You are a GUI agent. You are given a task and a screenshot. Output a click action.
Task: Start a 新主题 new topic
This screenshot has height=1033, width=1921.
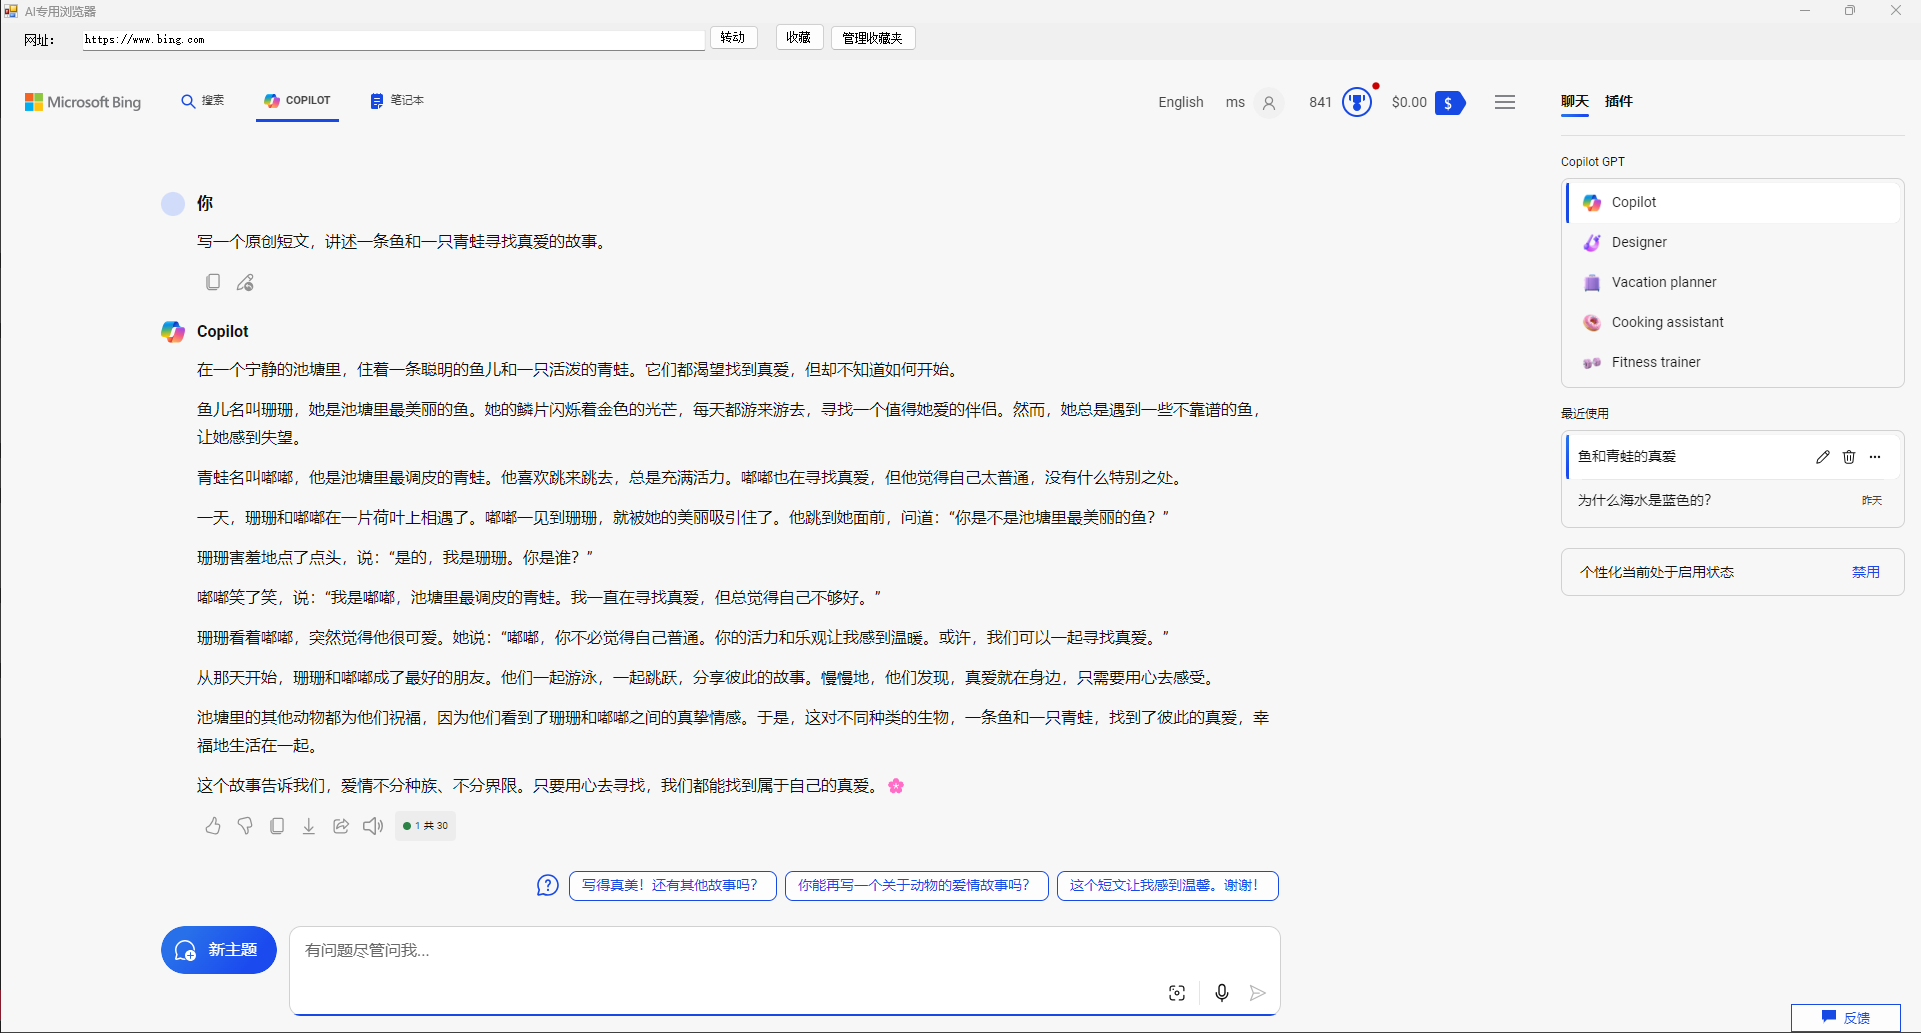(x=219, y=950)
